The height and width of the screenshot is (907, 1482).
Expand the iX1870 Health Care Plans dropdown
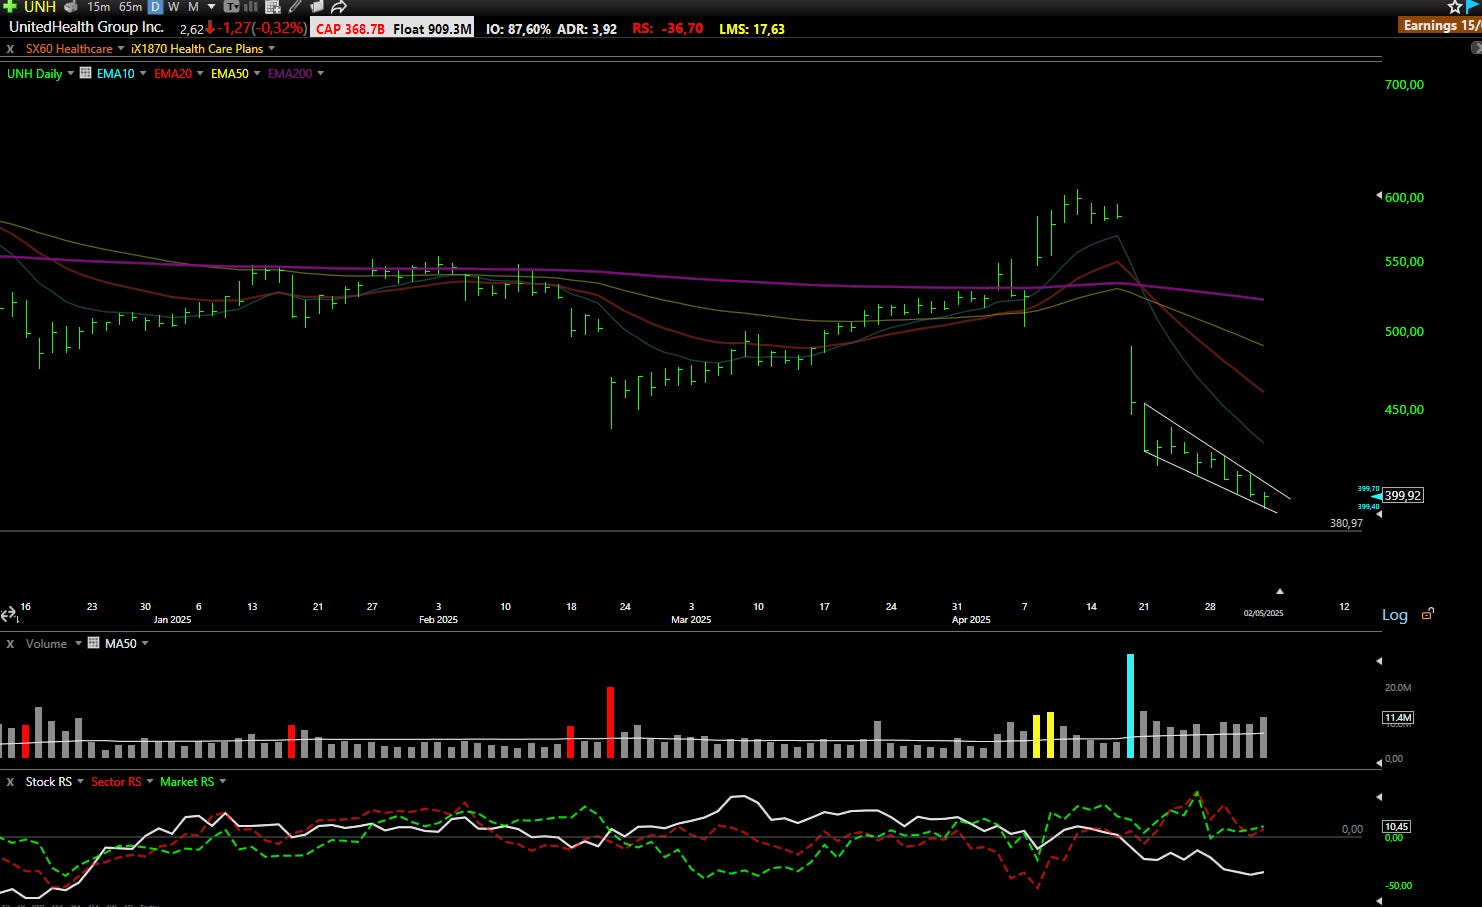[x=271, y=48]
